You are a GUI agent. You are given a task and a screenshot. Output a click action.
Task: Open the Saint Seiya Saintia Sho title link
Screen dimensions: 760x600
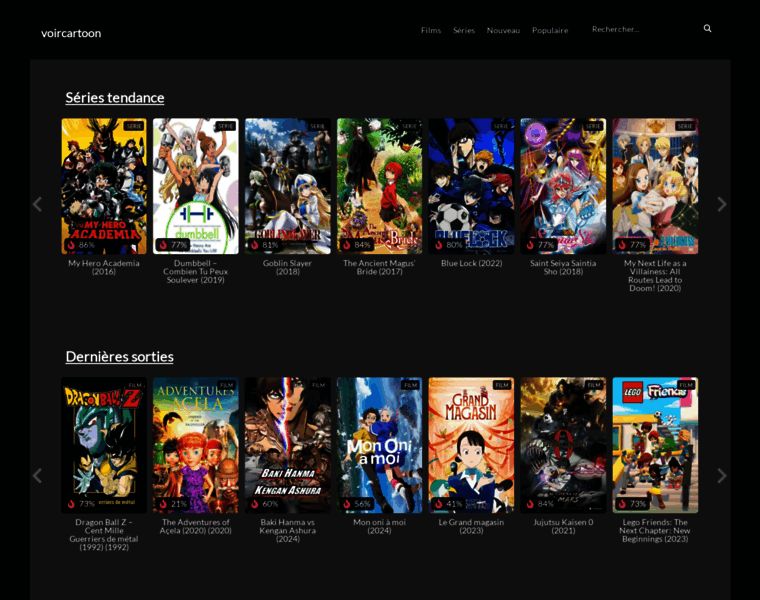pyautogui.click(x=563, y=267)
